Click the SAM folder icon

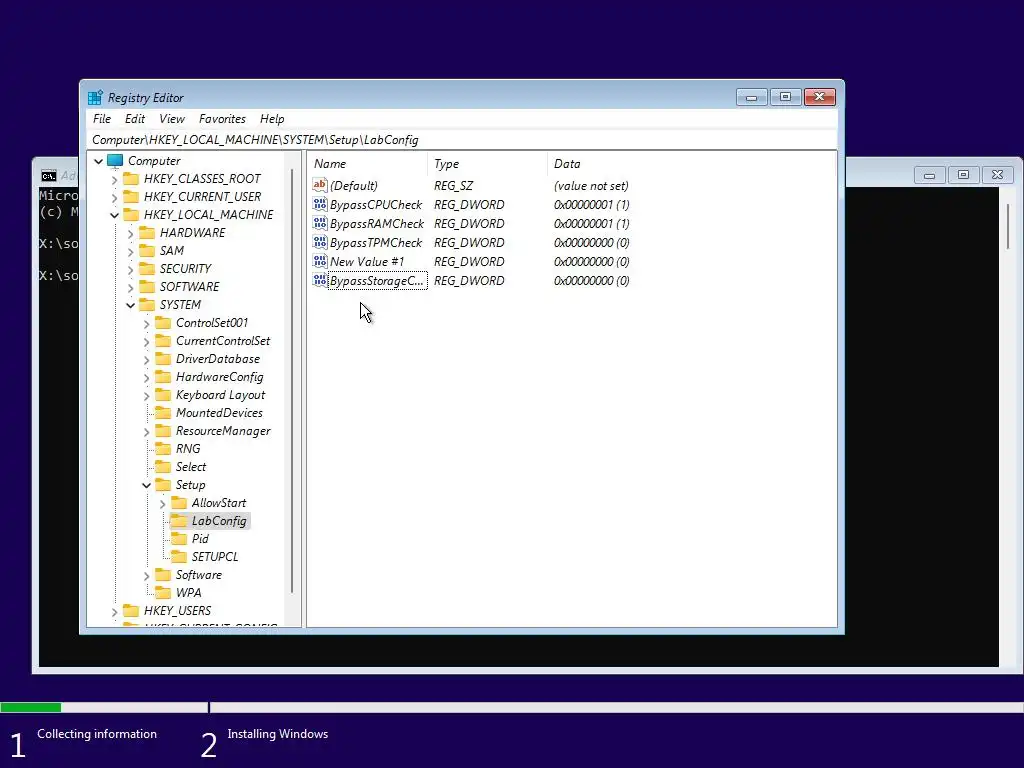click(x=148, y=251)
